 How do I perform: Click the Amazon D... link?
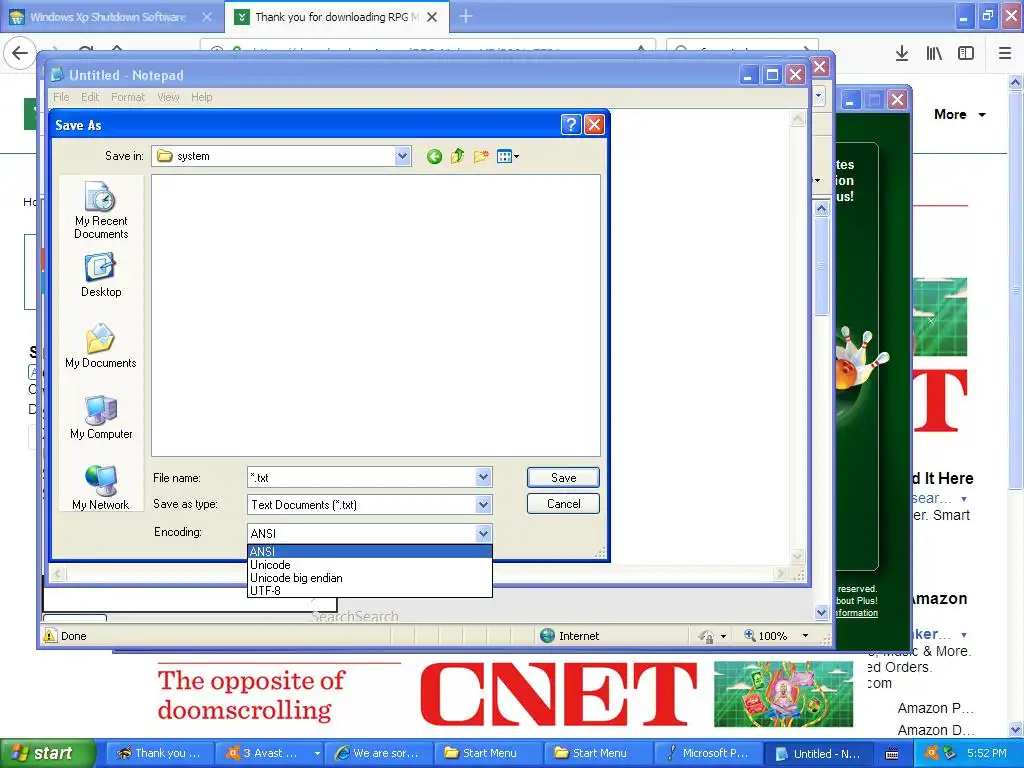pos(935,729)
